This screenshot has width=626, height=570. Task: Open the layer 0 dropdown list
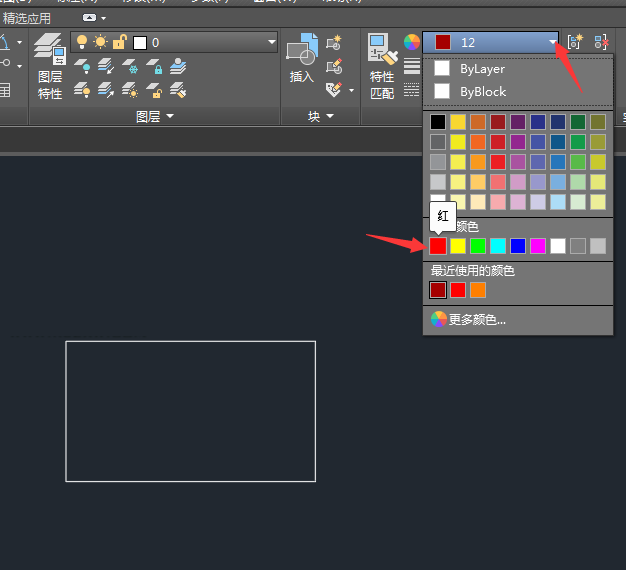tap(272, 42)
